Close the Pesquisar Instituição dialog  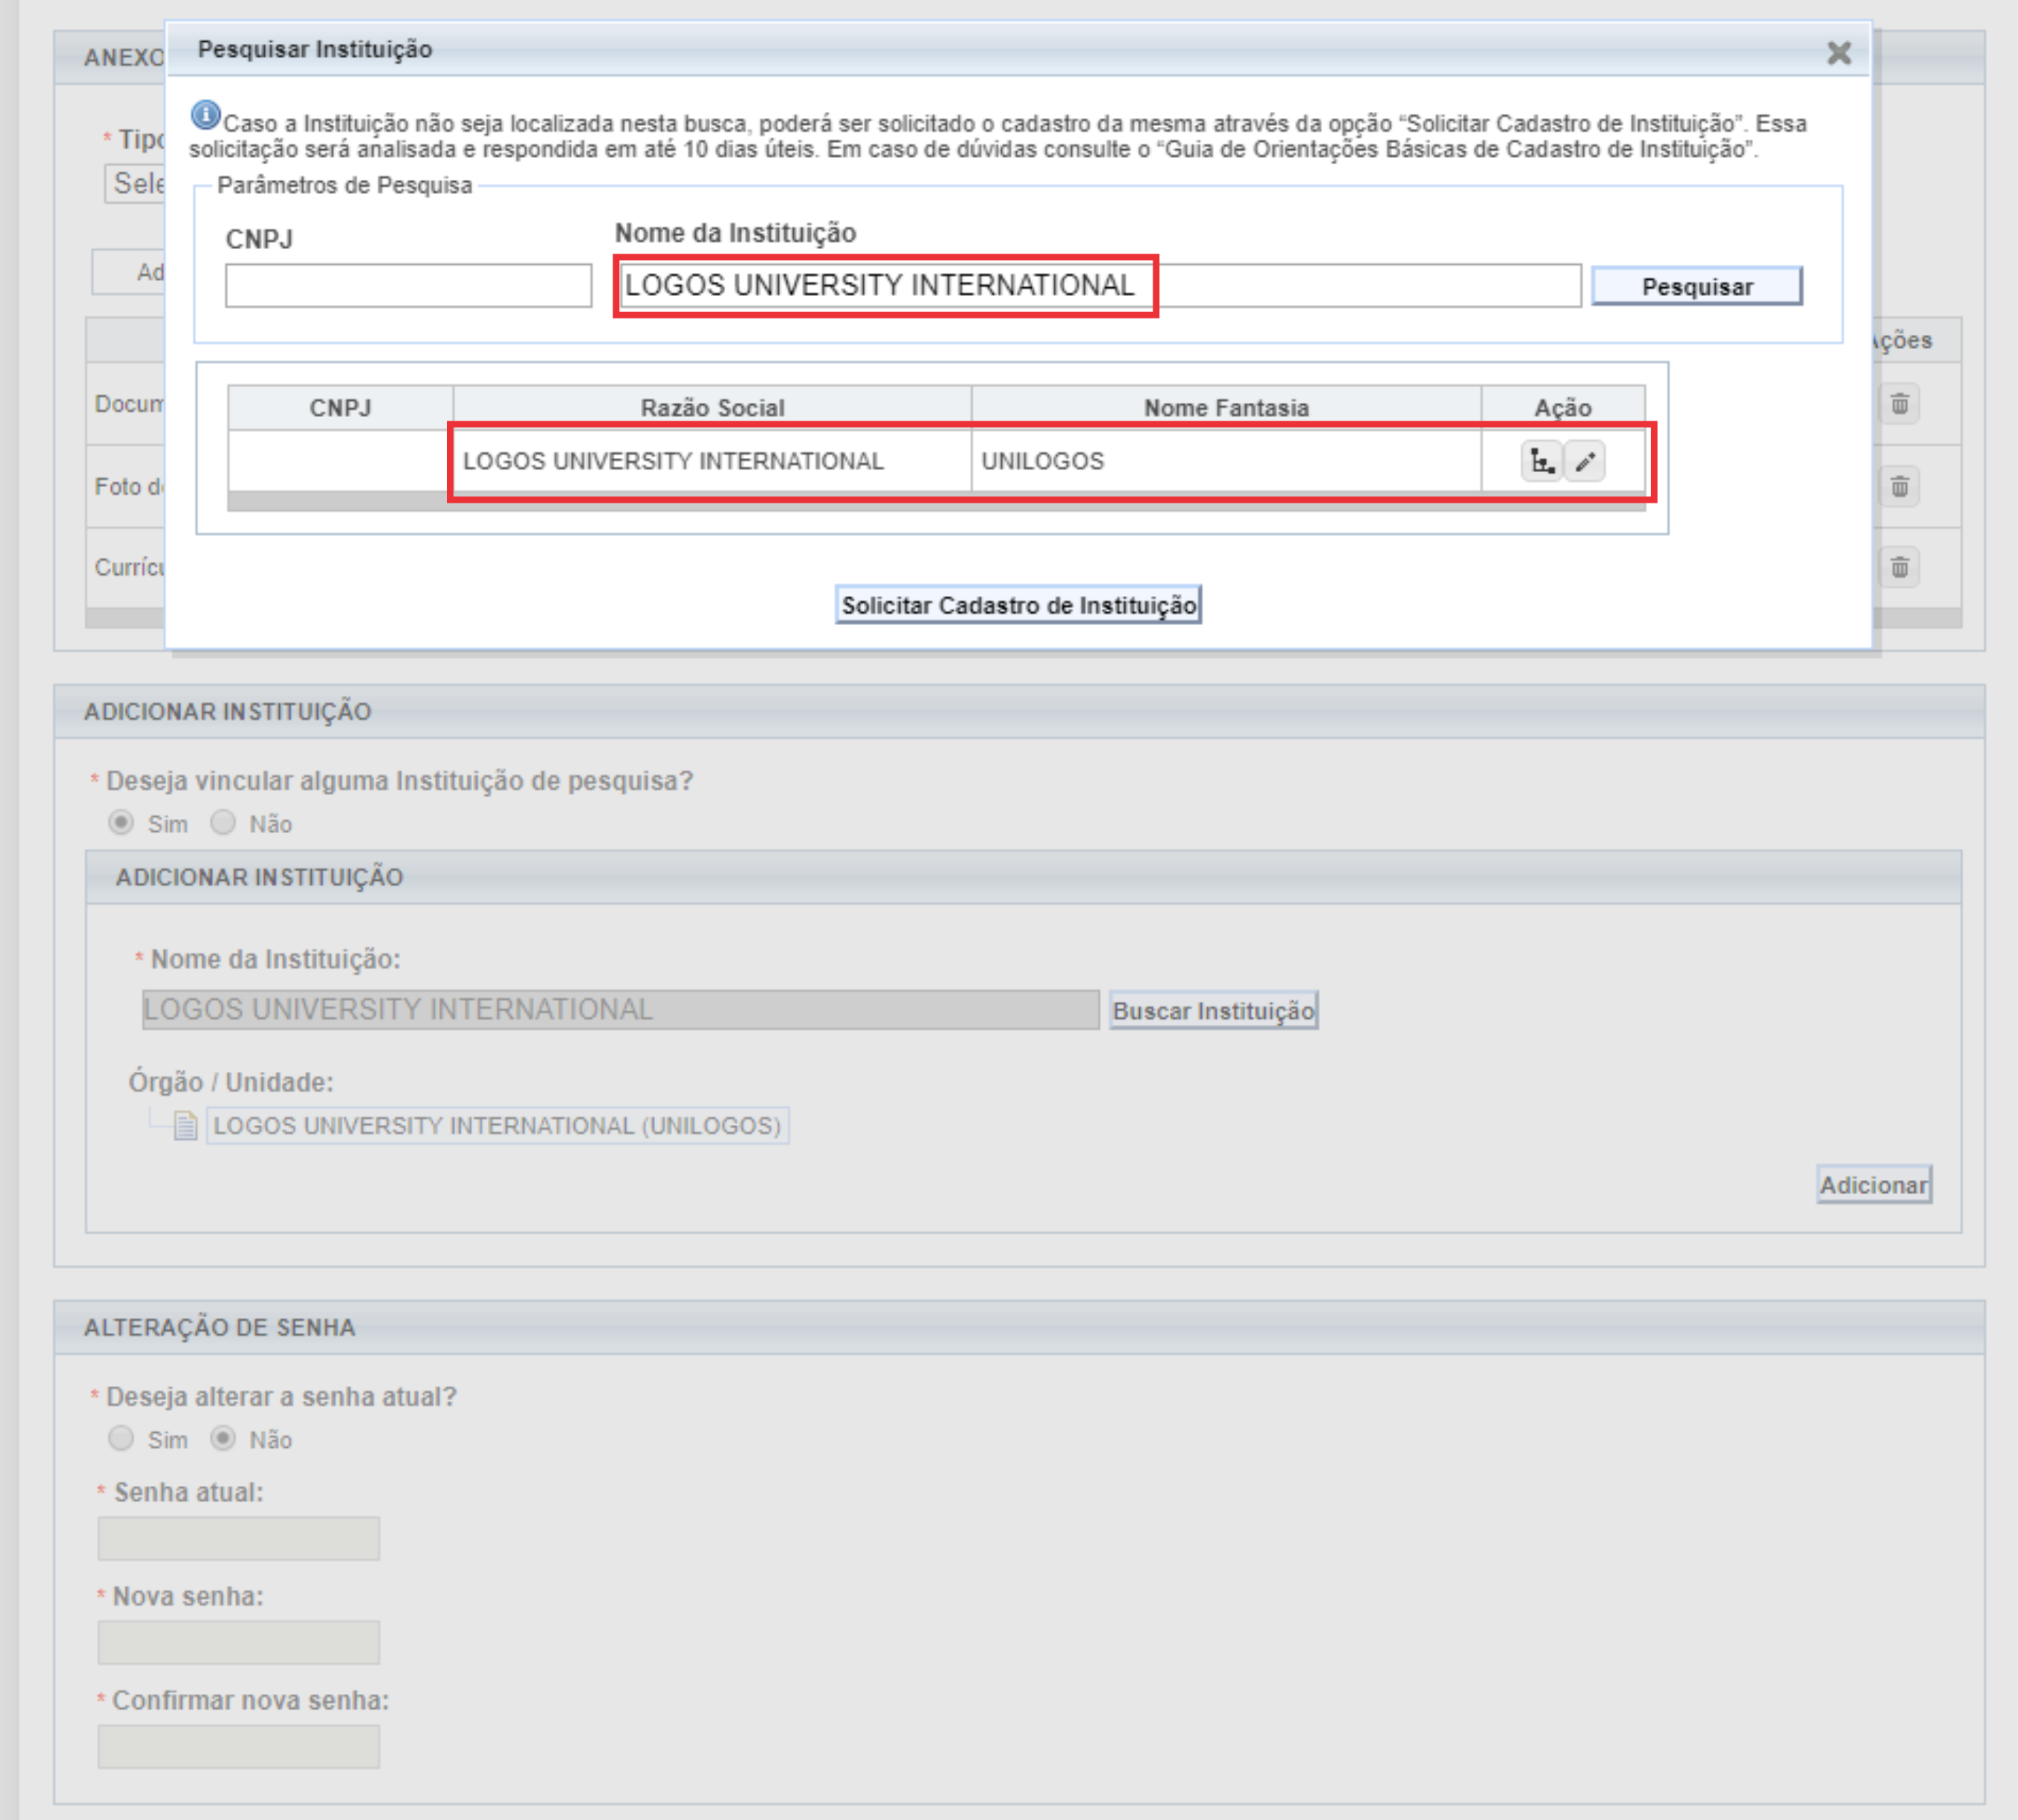pos(1838,53)
